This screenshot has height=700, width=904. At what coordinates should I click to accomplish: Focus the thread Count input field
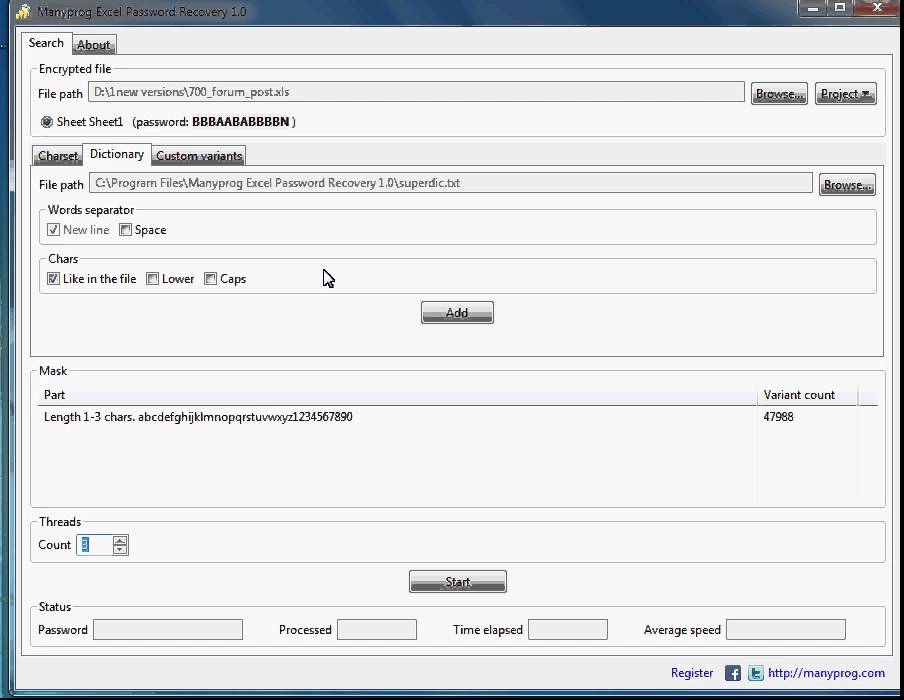[95, 545]
